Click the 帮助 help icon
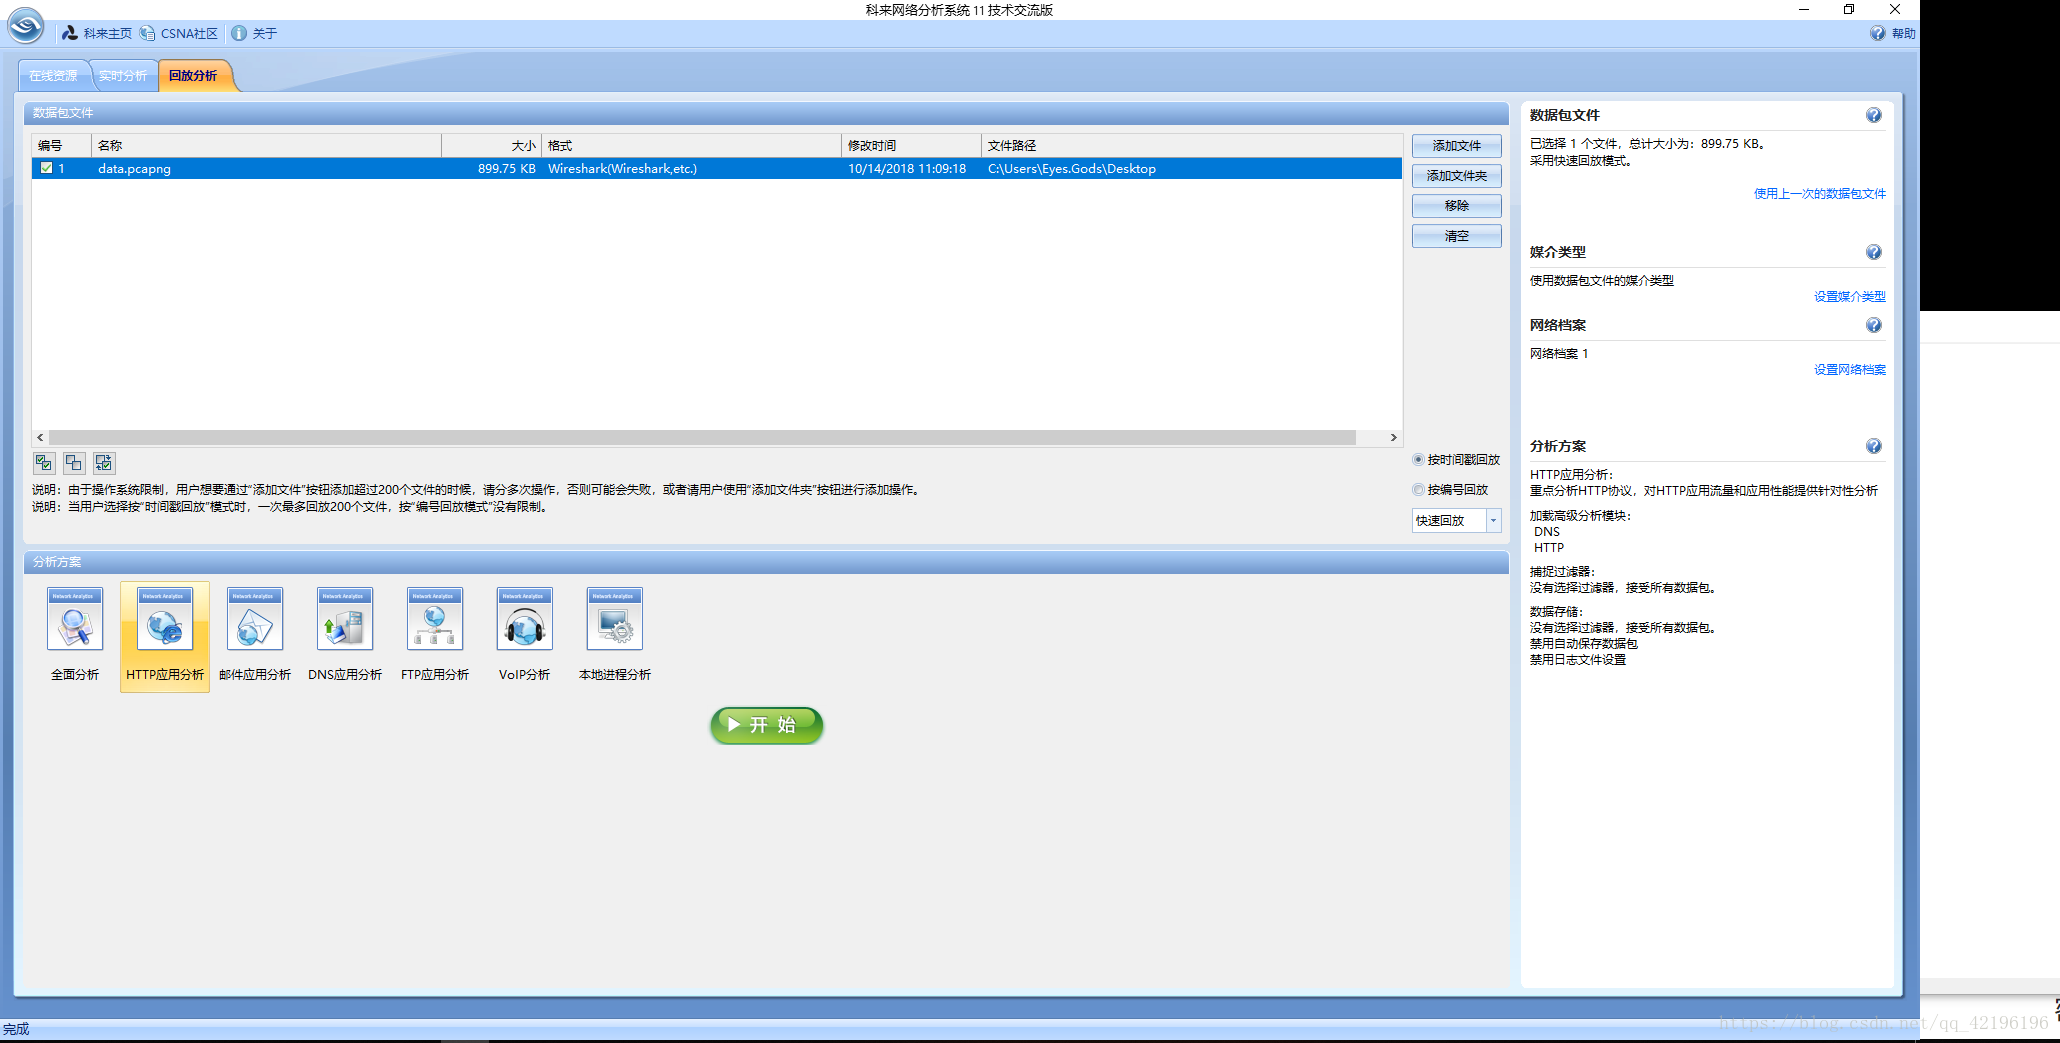This screenshot has width=2060, height=1043. (x=1878, y=33)
